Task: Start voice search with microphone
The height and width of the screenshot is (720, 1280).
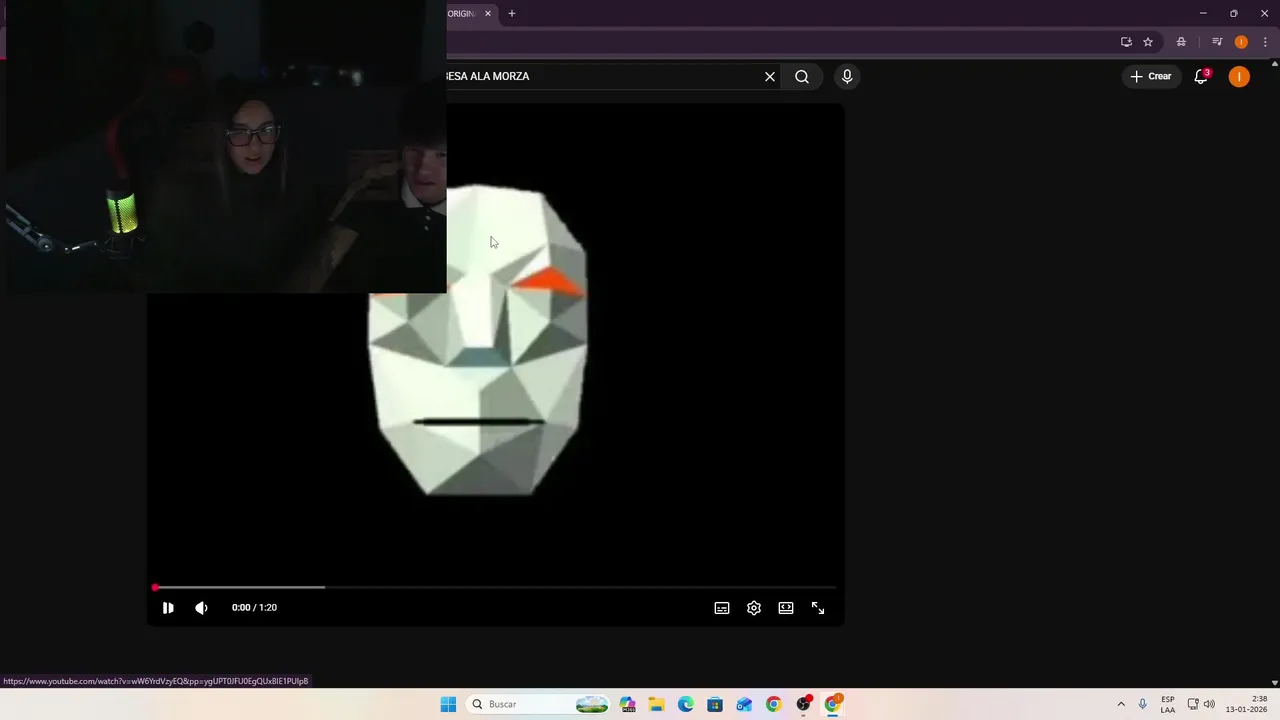Action: [x=847, y=76]
